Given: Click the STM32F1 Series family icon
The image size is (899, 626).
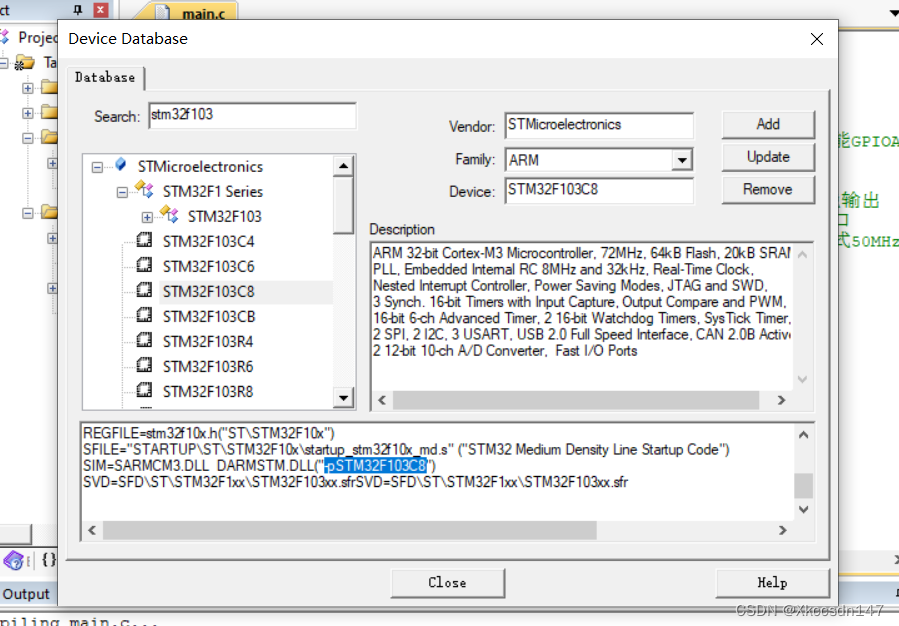Looking at the screenshot, I should coord(144,189).
